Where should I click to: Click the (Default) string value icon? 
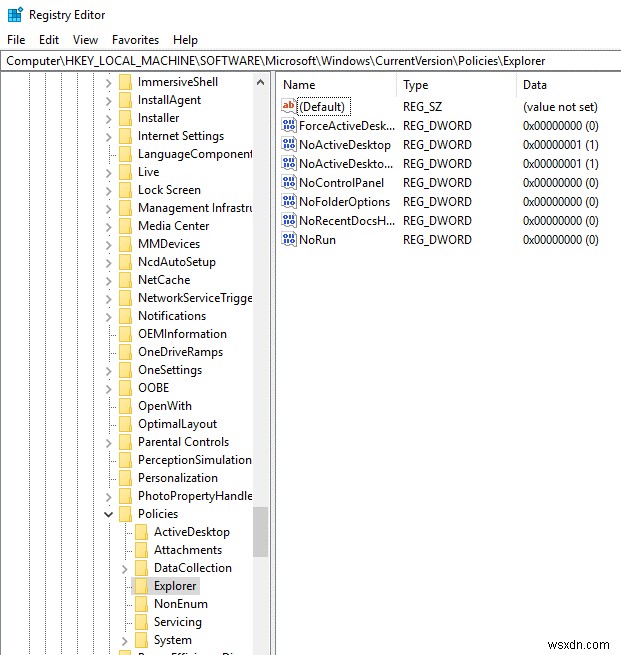tap(289, 106)
